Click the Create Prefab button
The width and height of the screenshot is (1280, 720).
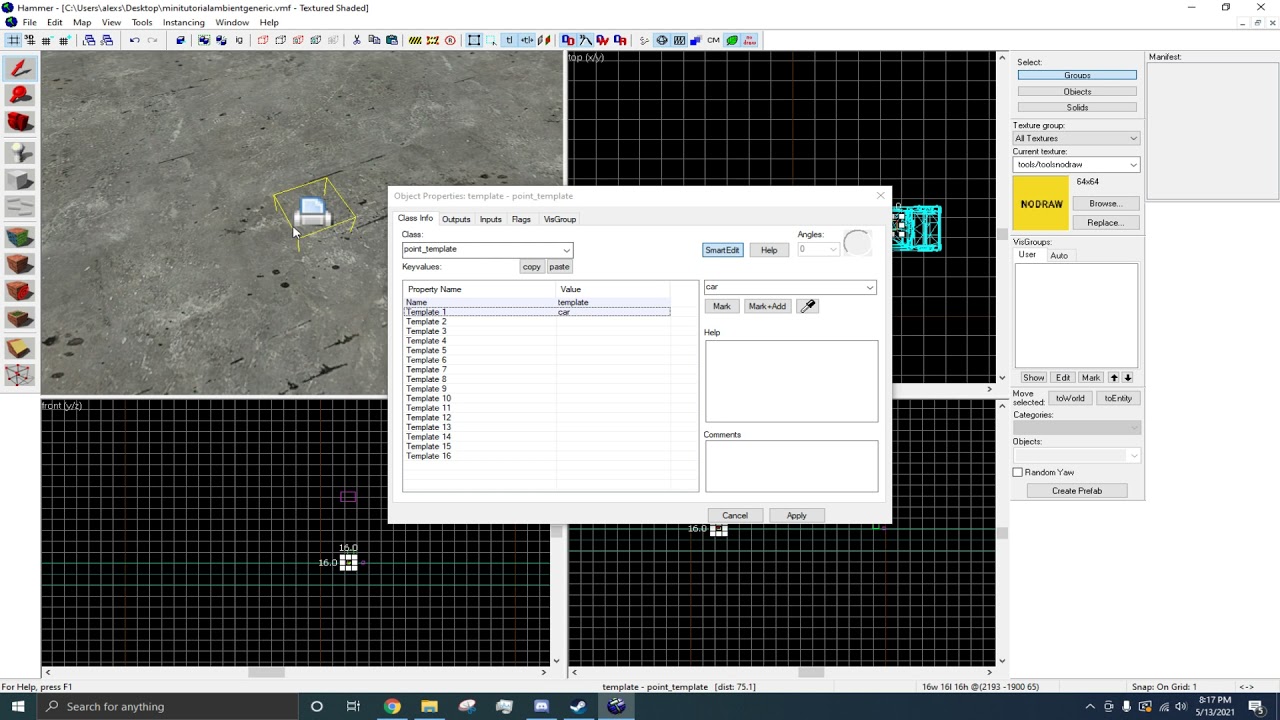(1076, 491)
